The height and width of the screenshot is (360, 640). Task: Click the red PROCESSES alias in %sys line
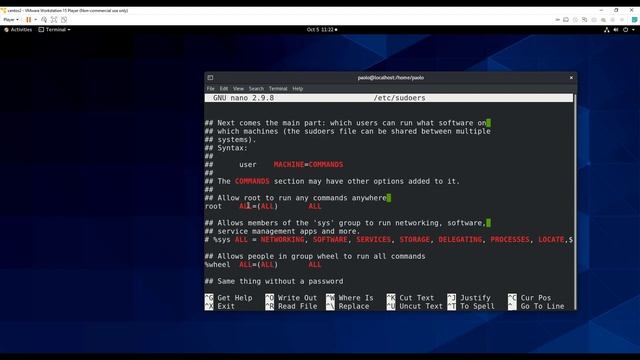click(510, 240)
